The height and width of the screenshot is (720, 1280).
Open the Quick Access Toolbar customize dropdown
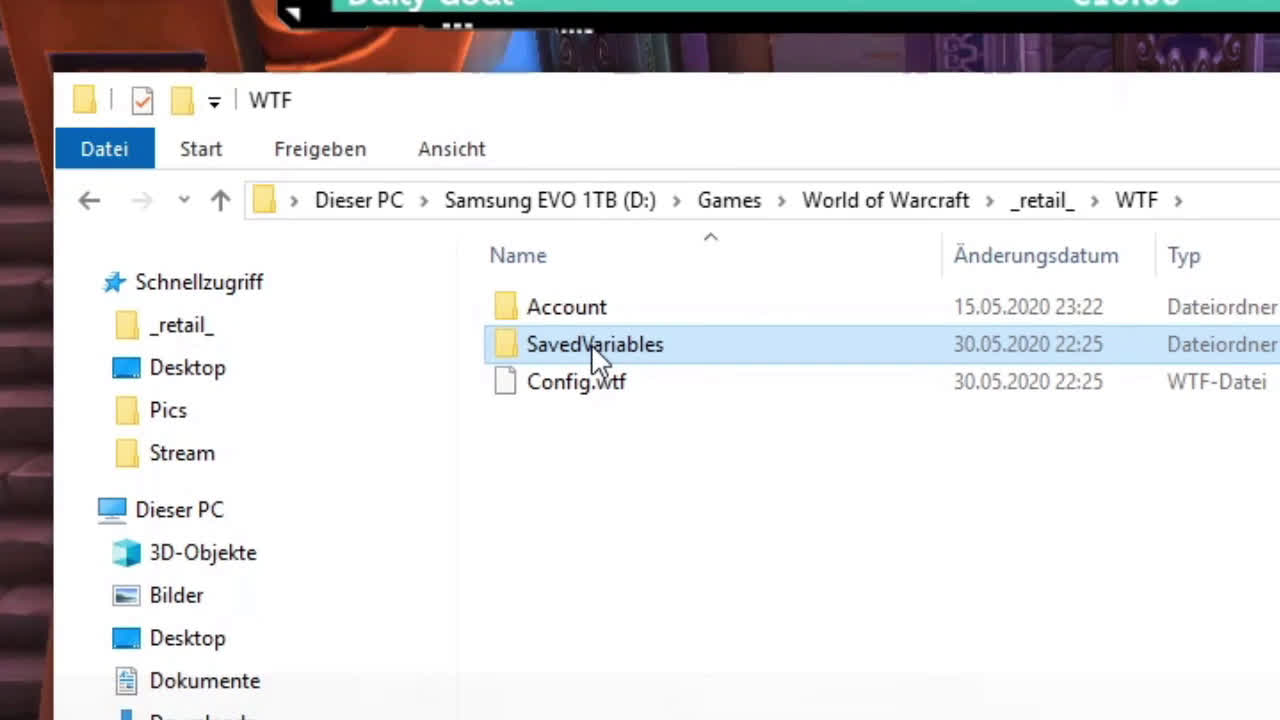[x=214, y=102]
